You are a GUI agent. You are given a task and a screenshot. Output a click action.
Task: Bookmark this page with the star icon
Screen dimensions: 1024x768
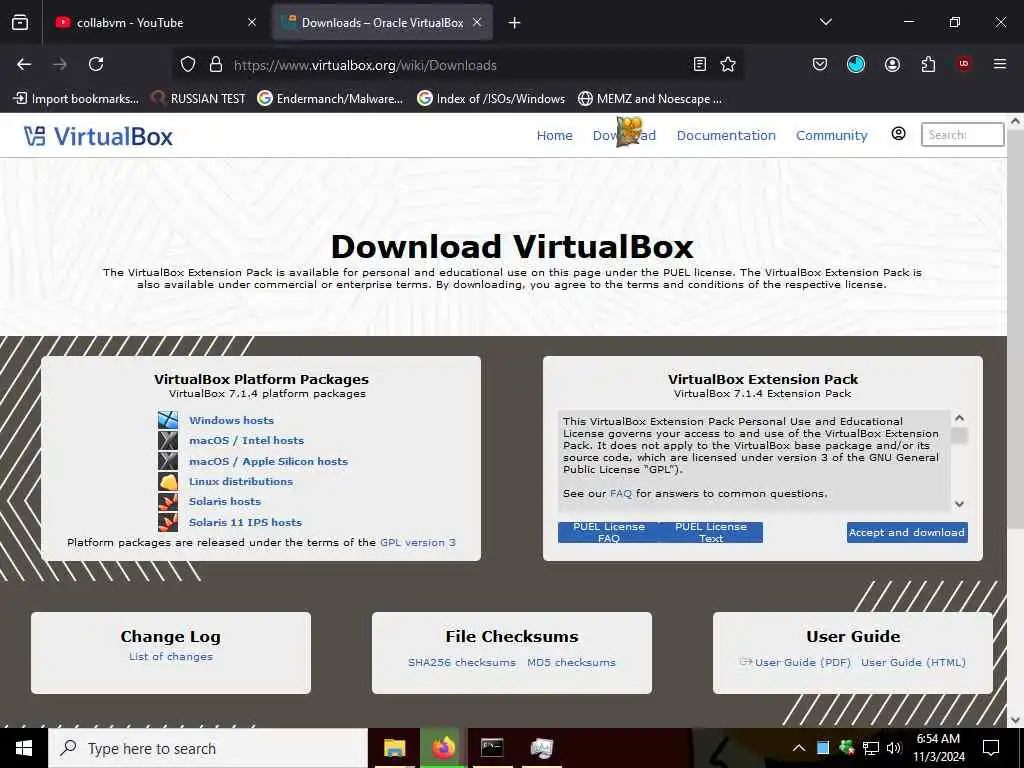point(728,64)
